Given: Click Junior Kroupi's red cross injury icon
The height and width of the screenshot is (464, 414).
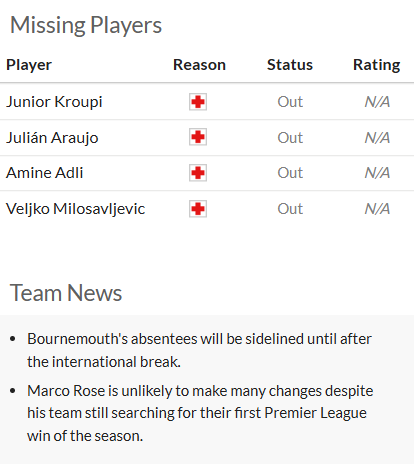Looking at the screenshot, I should (198, 102).
